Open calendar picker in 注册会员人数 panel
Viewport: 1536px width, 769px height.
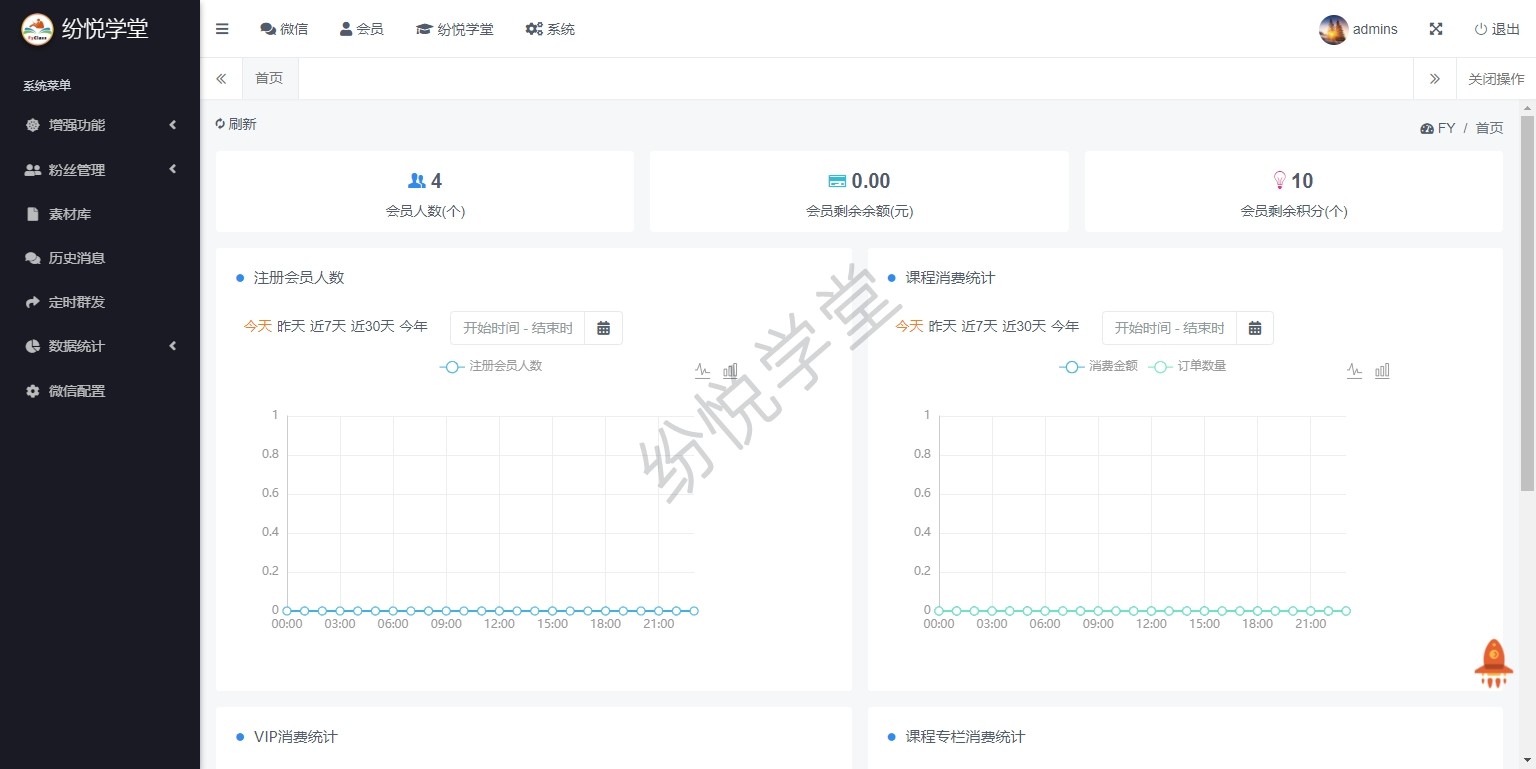(603, 328)
